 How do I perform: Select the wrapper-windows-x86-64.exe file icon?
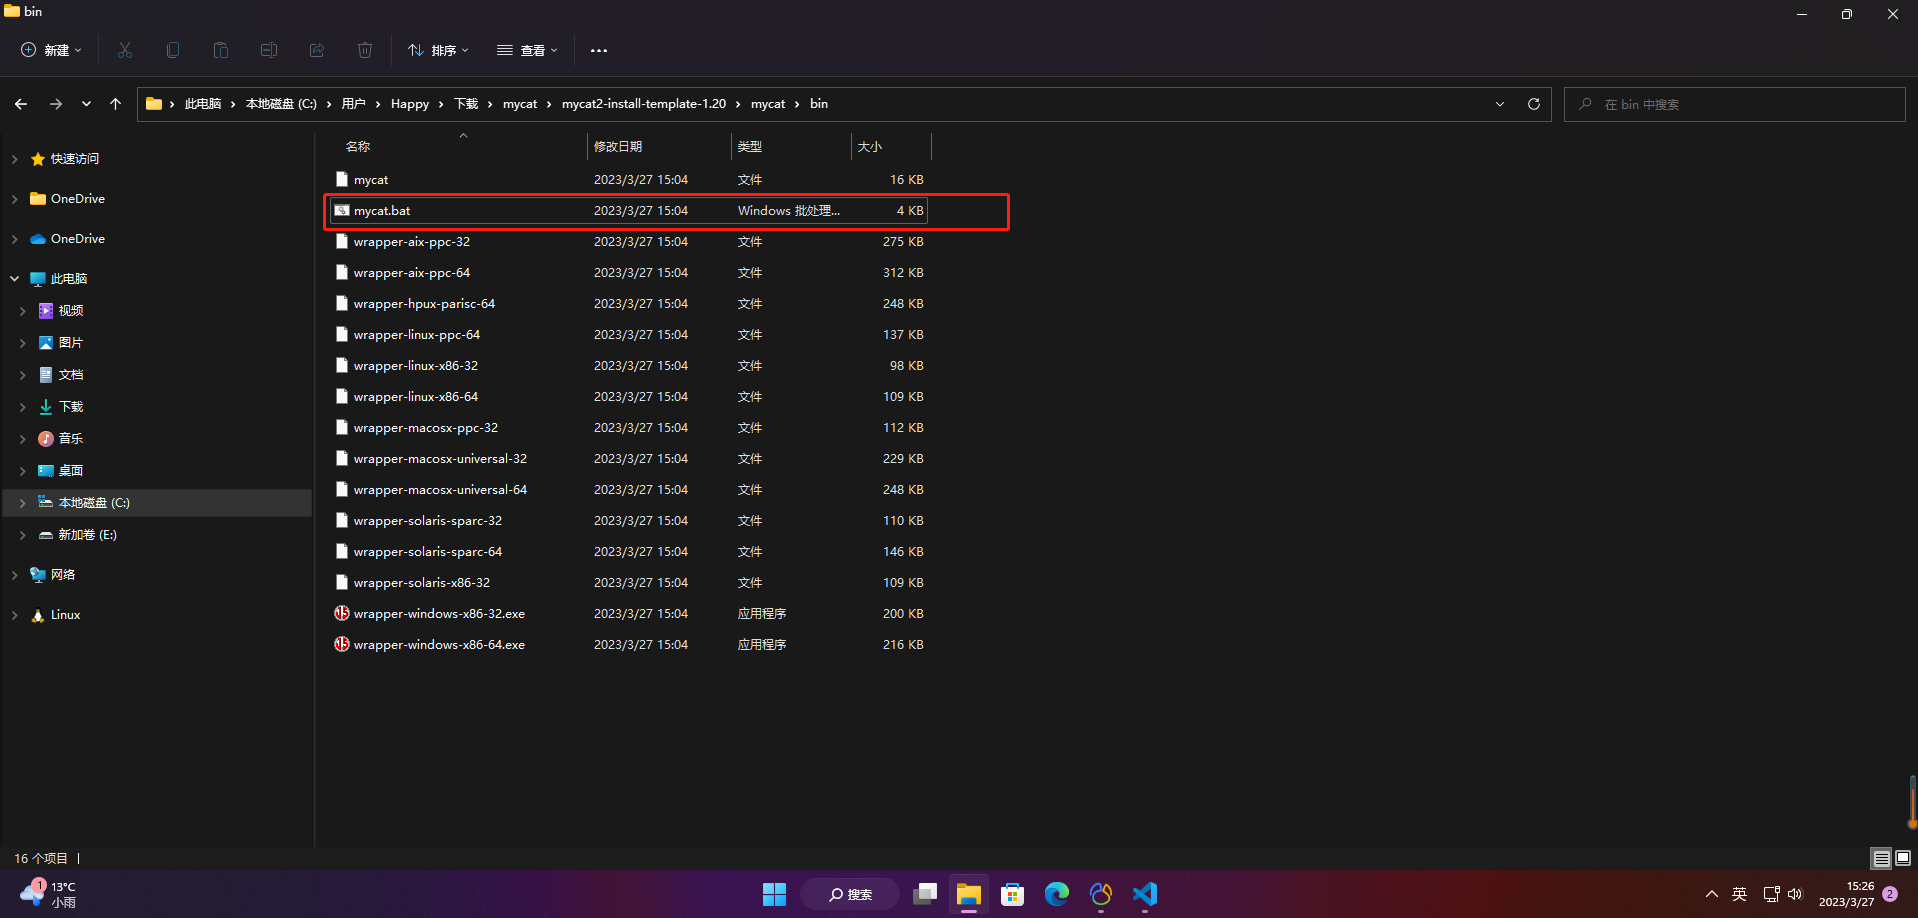(x=342, y=645)
